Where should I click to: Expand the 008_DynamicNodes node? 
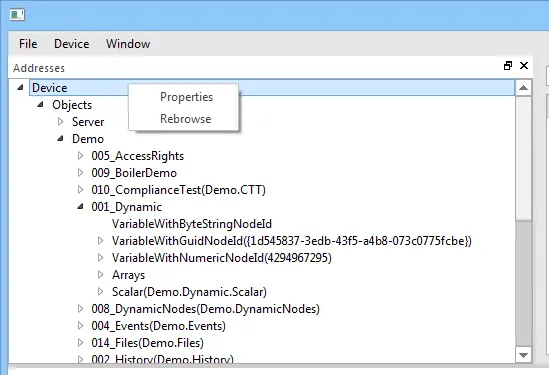(81, 308)
